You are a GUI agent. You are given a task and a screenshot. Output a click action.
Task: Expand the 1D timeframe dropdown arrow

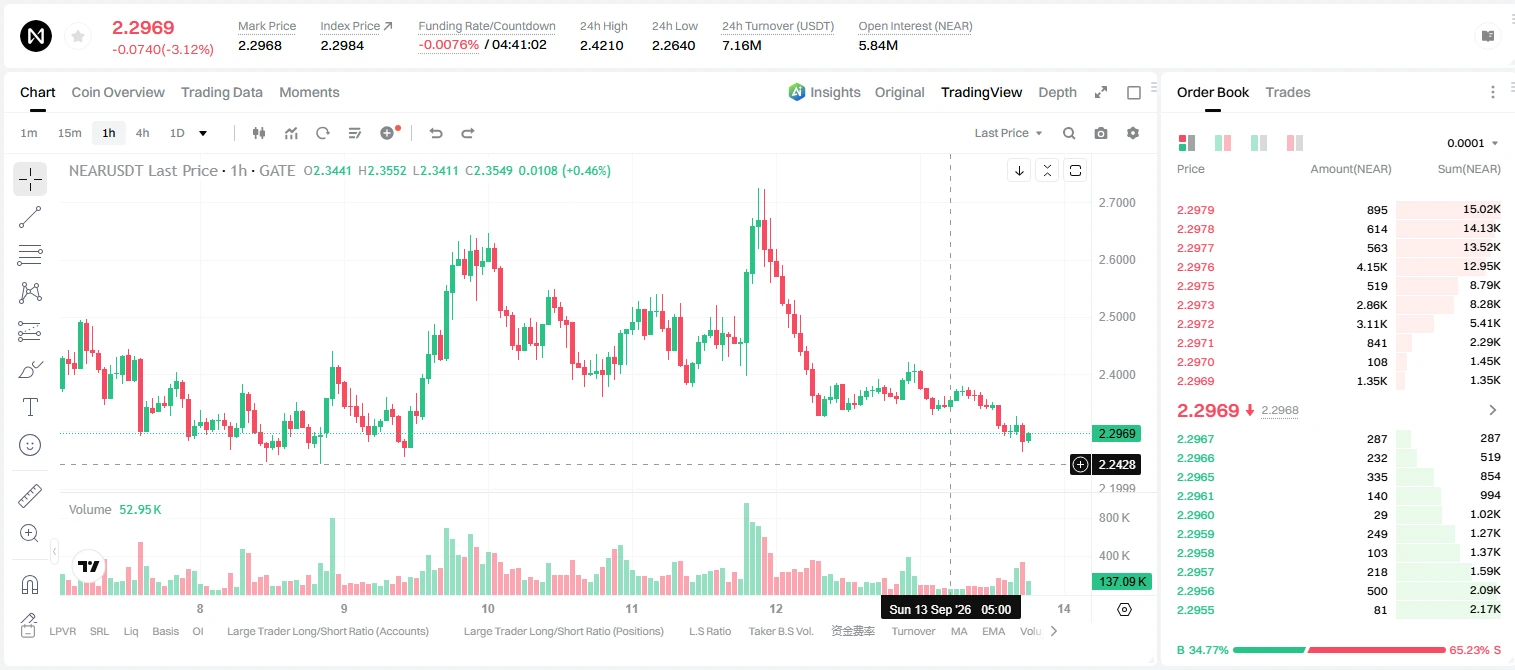pyautogui.click(x=203, y=133)
